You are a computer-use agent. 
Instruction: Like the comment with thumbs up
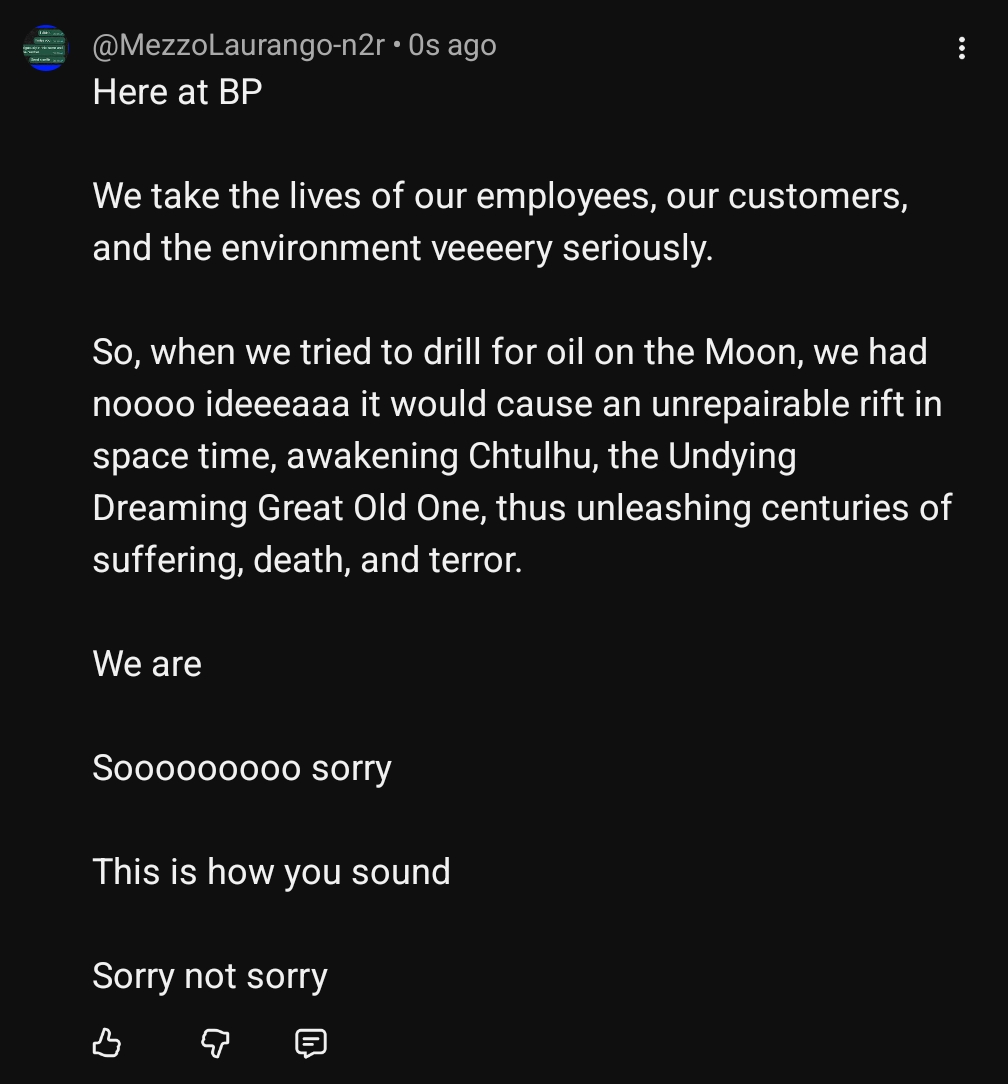click(106, 1044)
